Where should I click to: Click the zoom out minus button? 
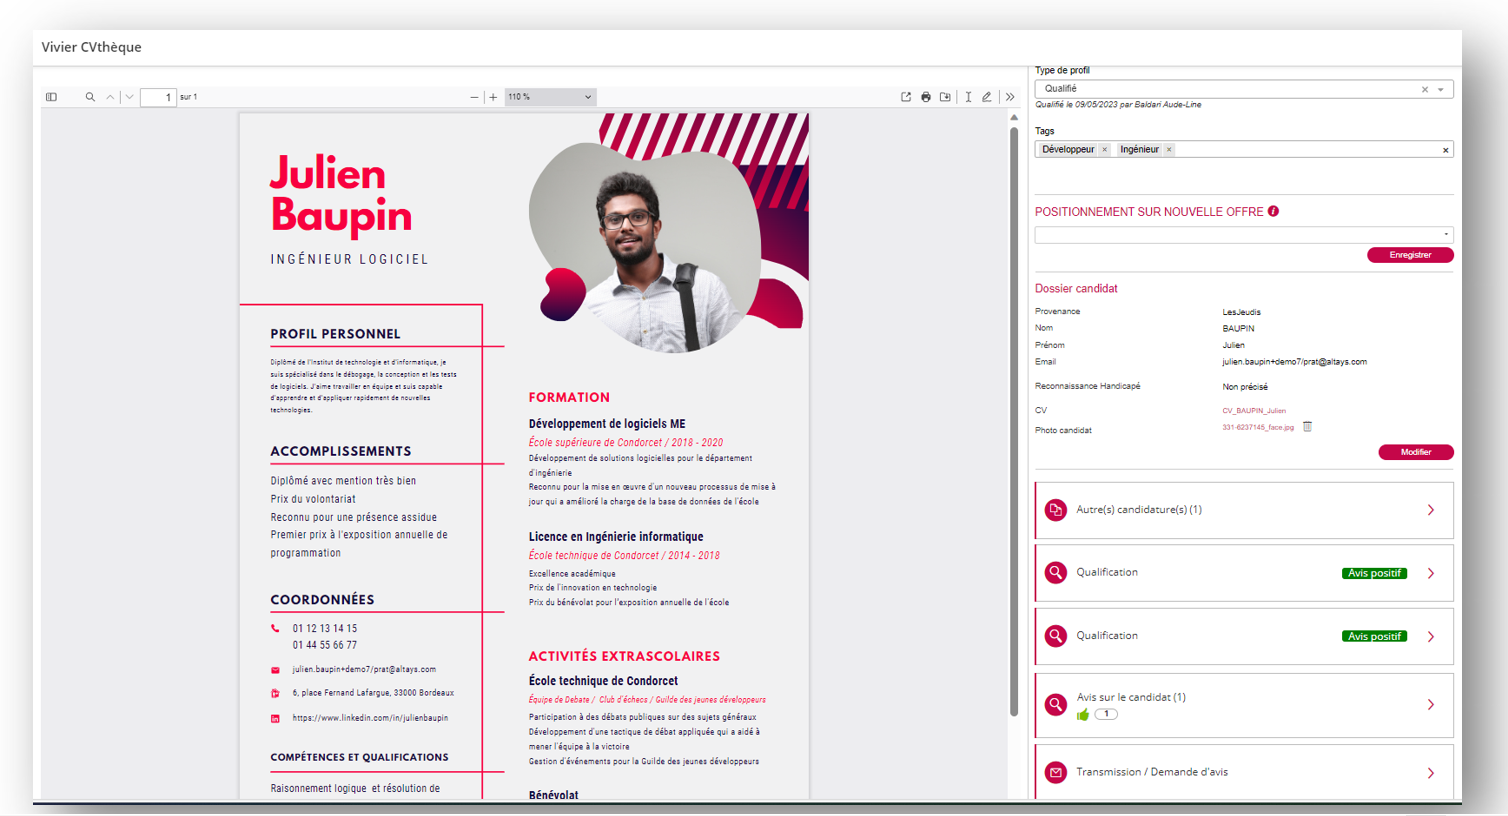474,97
